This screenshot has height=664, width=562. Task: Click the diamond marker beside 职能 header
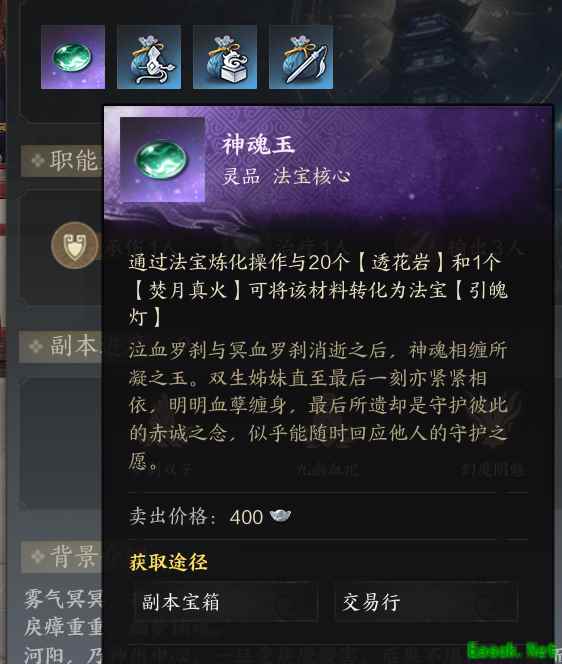click(x=37, y=161)
